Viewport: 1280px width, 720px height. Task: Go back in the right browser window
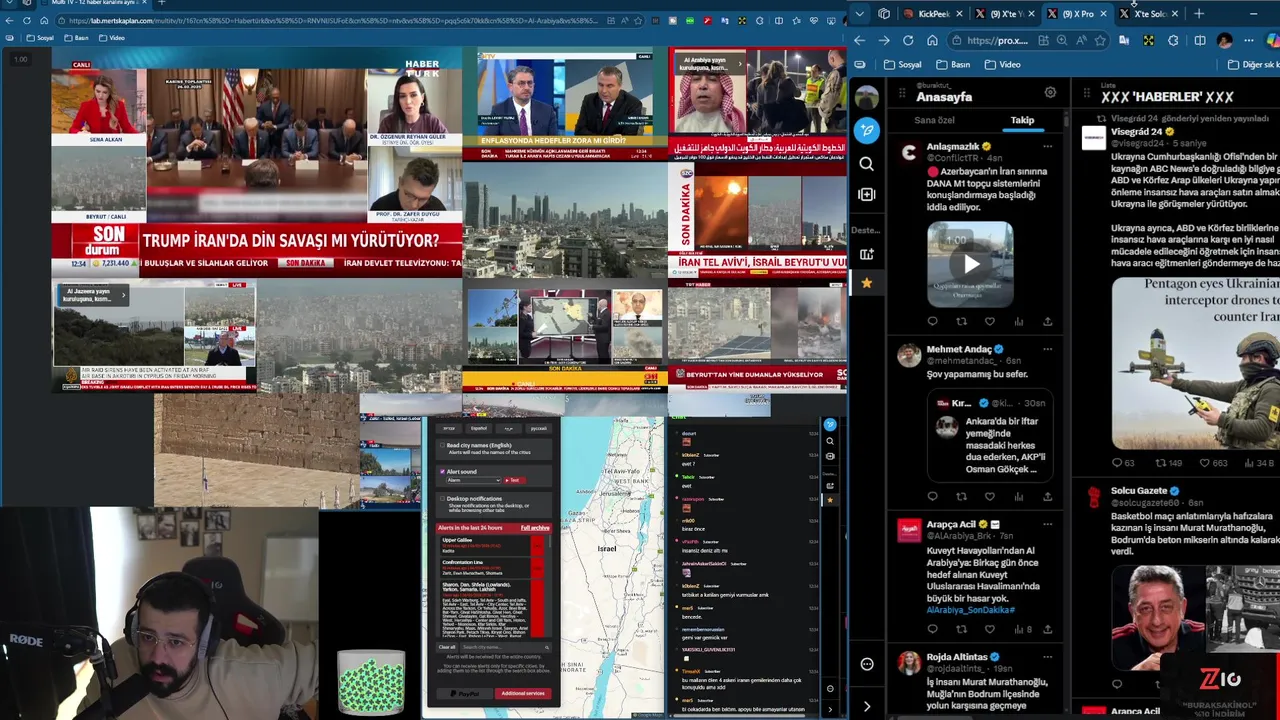coord(860,40)
